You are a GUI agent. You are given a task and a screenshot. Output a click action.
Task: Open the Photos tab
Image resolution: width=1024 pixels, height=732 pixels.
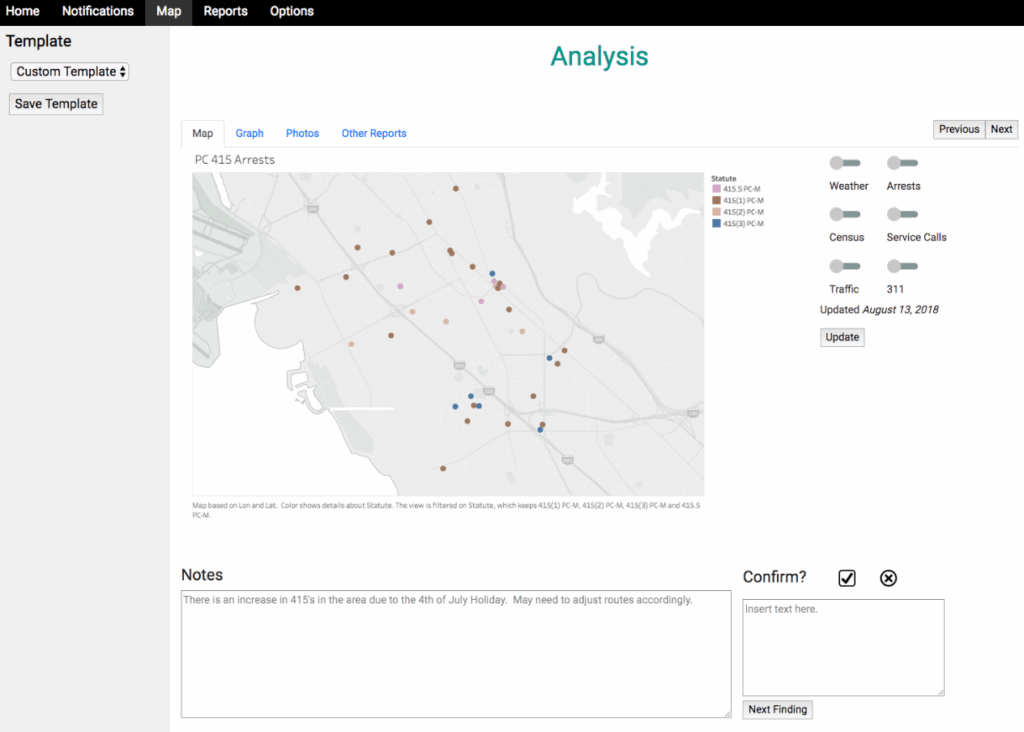point(302,134)
